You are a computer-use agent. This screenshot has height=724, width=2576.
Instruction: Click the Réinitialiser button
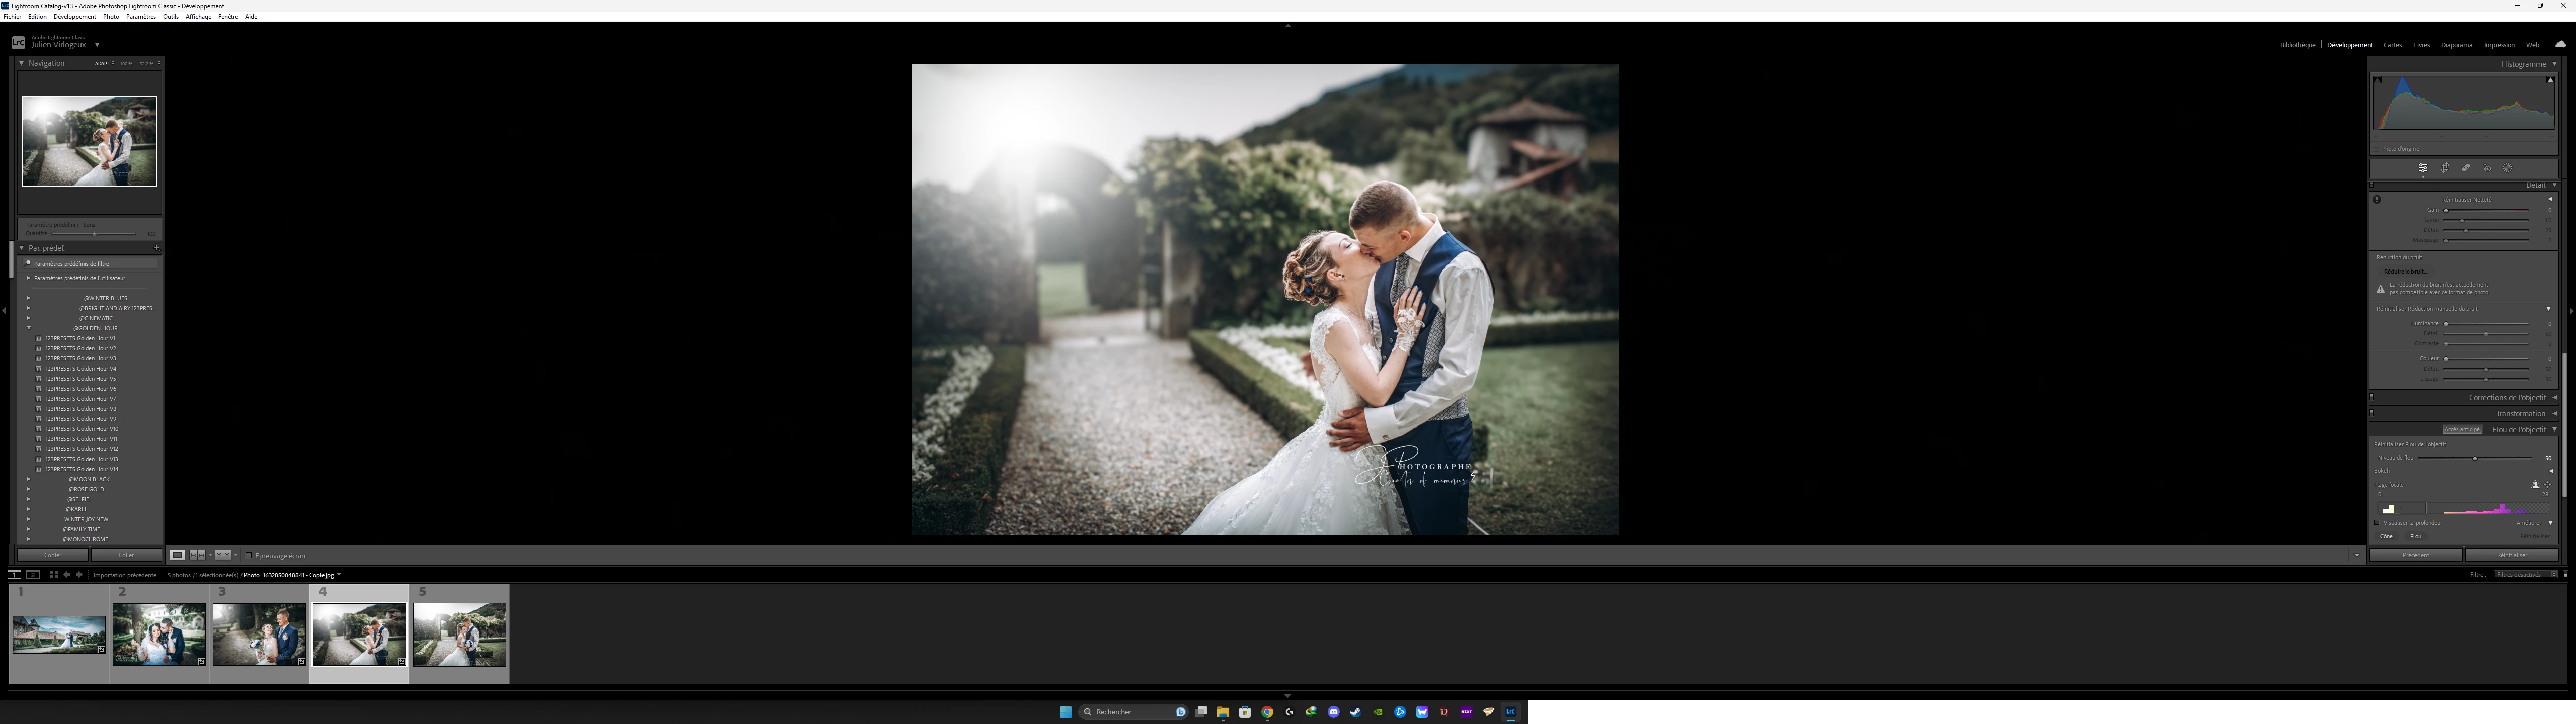(2511, 555)
